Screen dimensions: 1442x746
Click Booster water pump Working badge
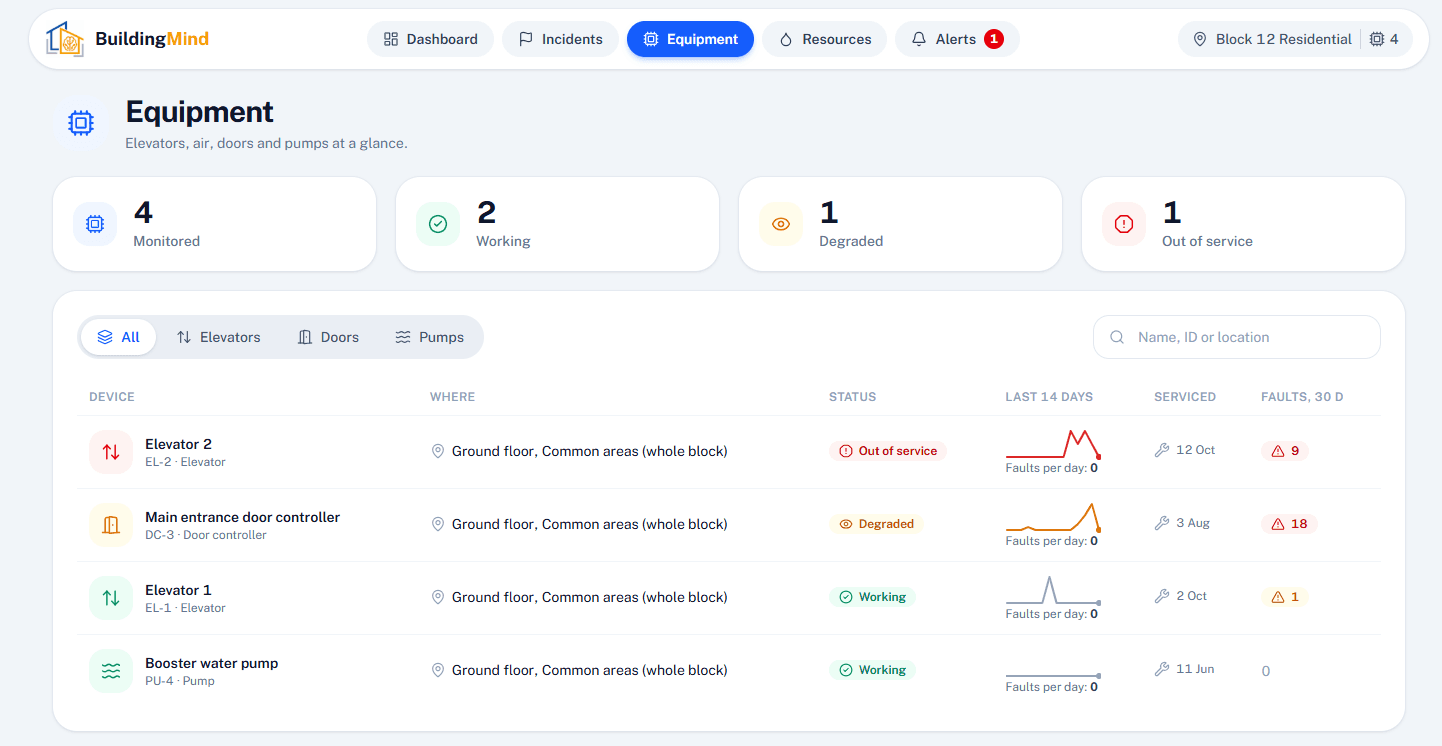pos(872,670)
